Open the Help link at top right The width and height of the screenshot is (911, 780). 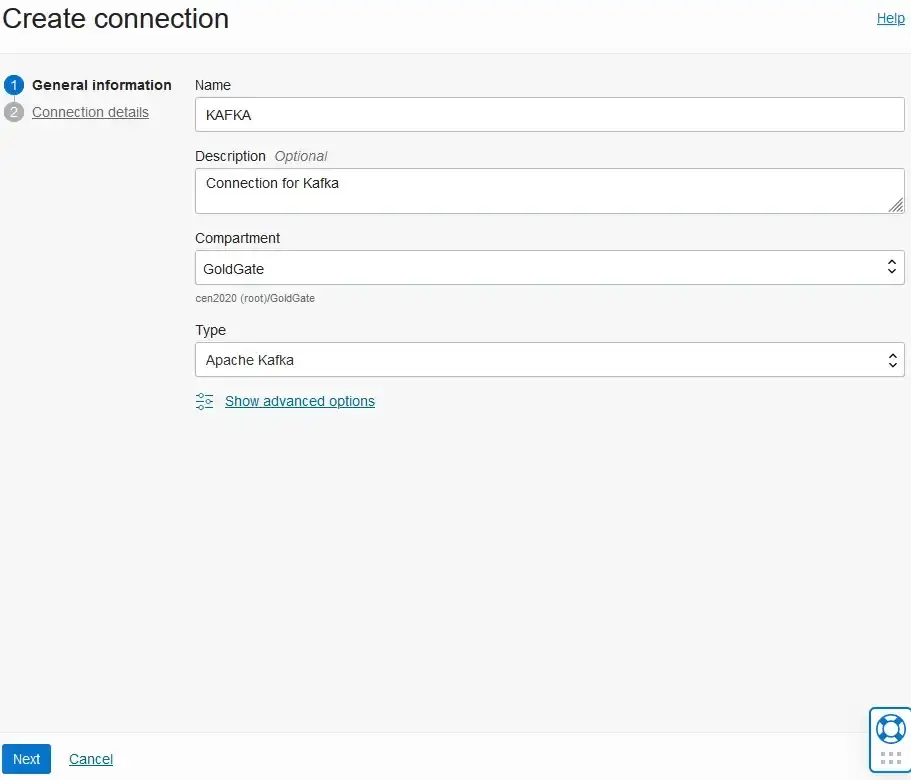click(890, 18)
